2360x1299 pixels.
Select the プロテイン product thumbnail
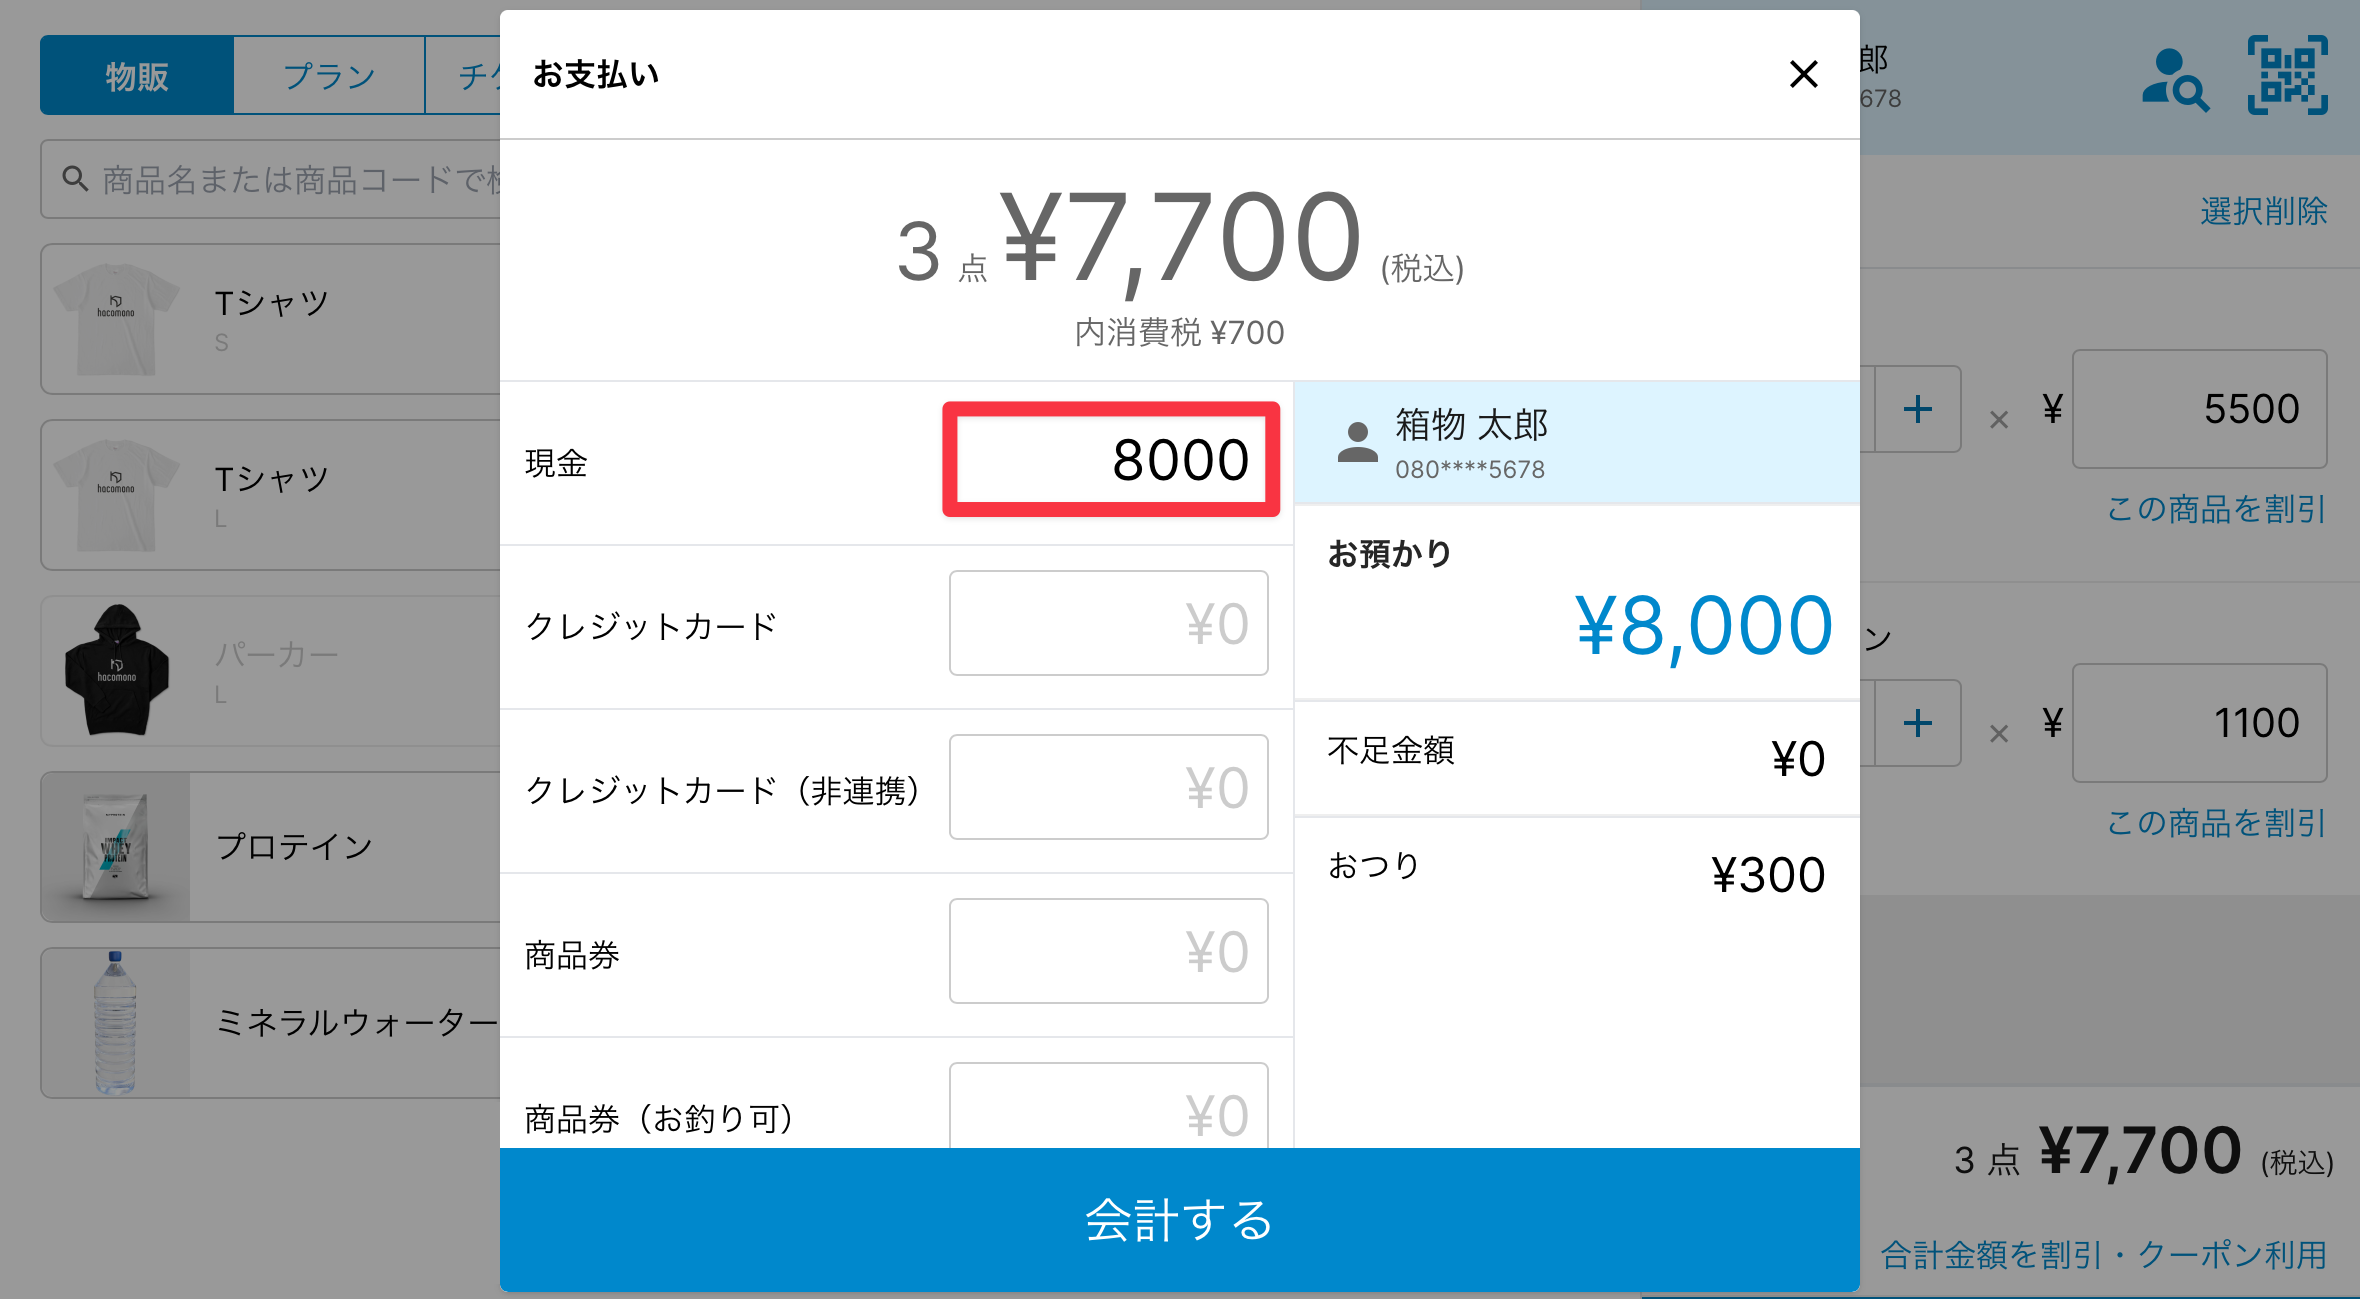pyautogui.click(x=116, y=847)
